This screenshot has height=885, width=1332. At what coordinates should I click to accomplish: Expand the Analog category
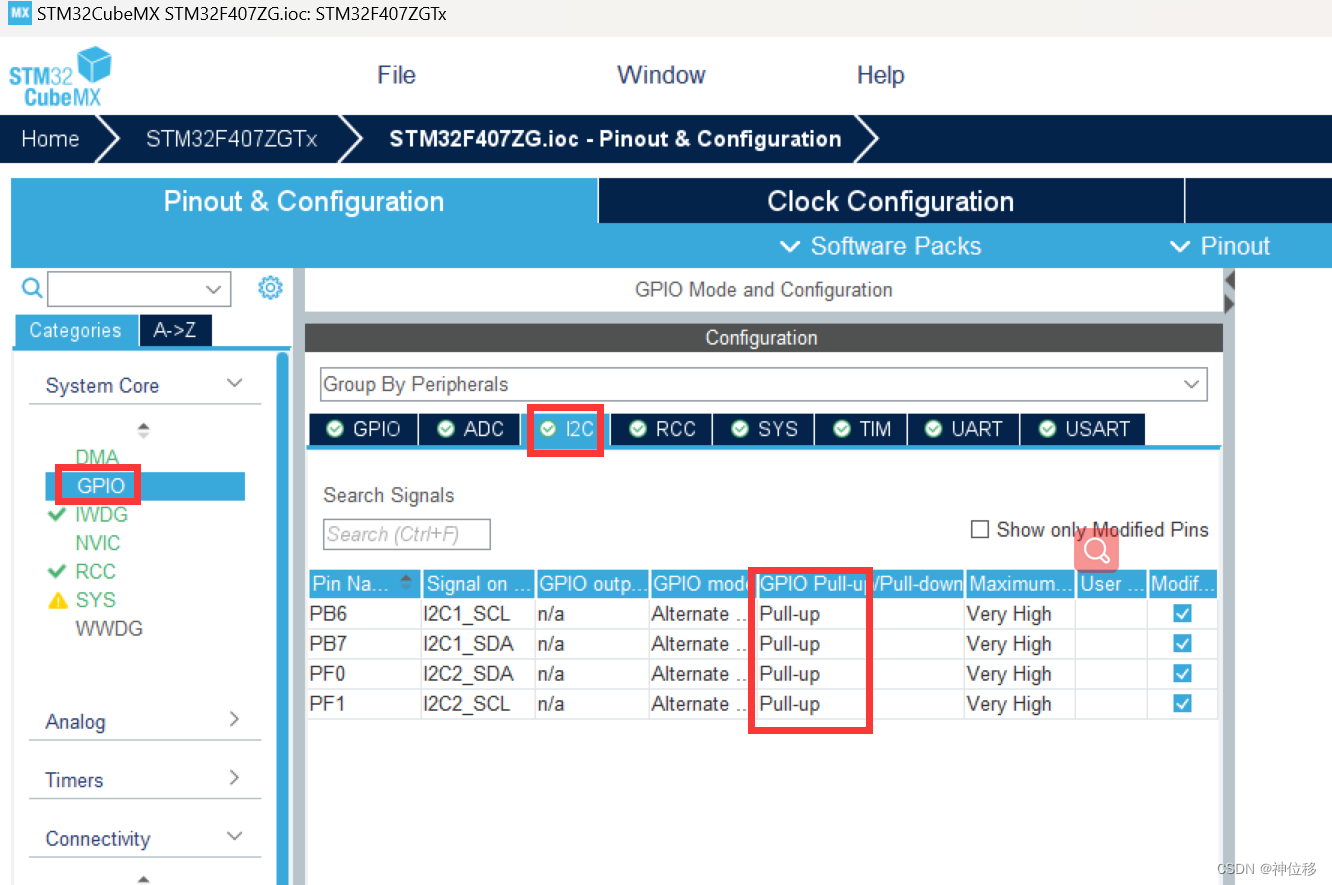pos(234,719)
